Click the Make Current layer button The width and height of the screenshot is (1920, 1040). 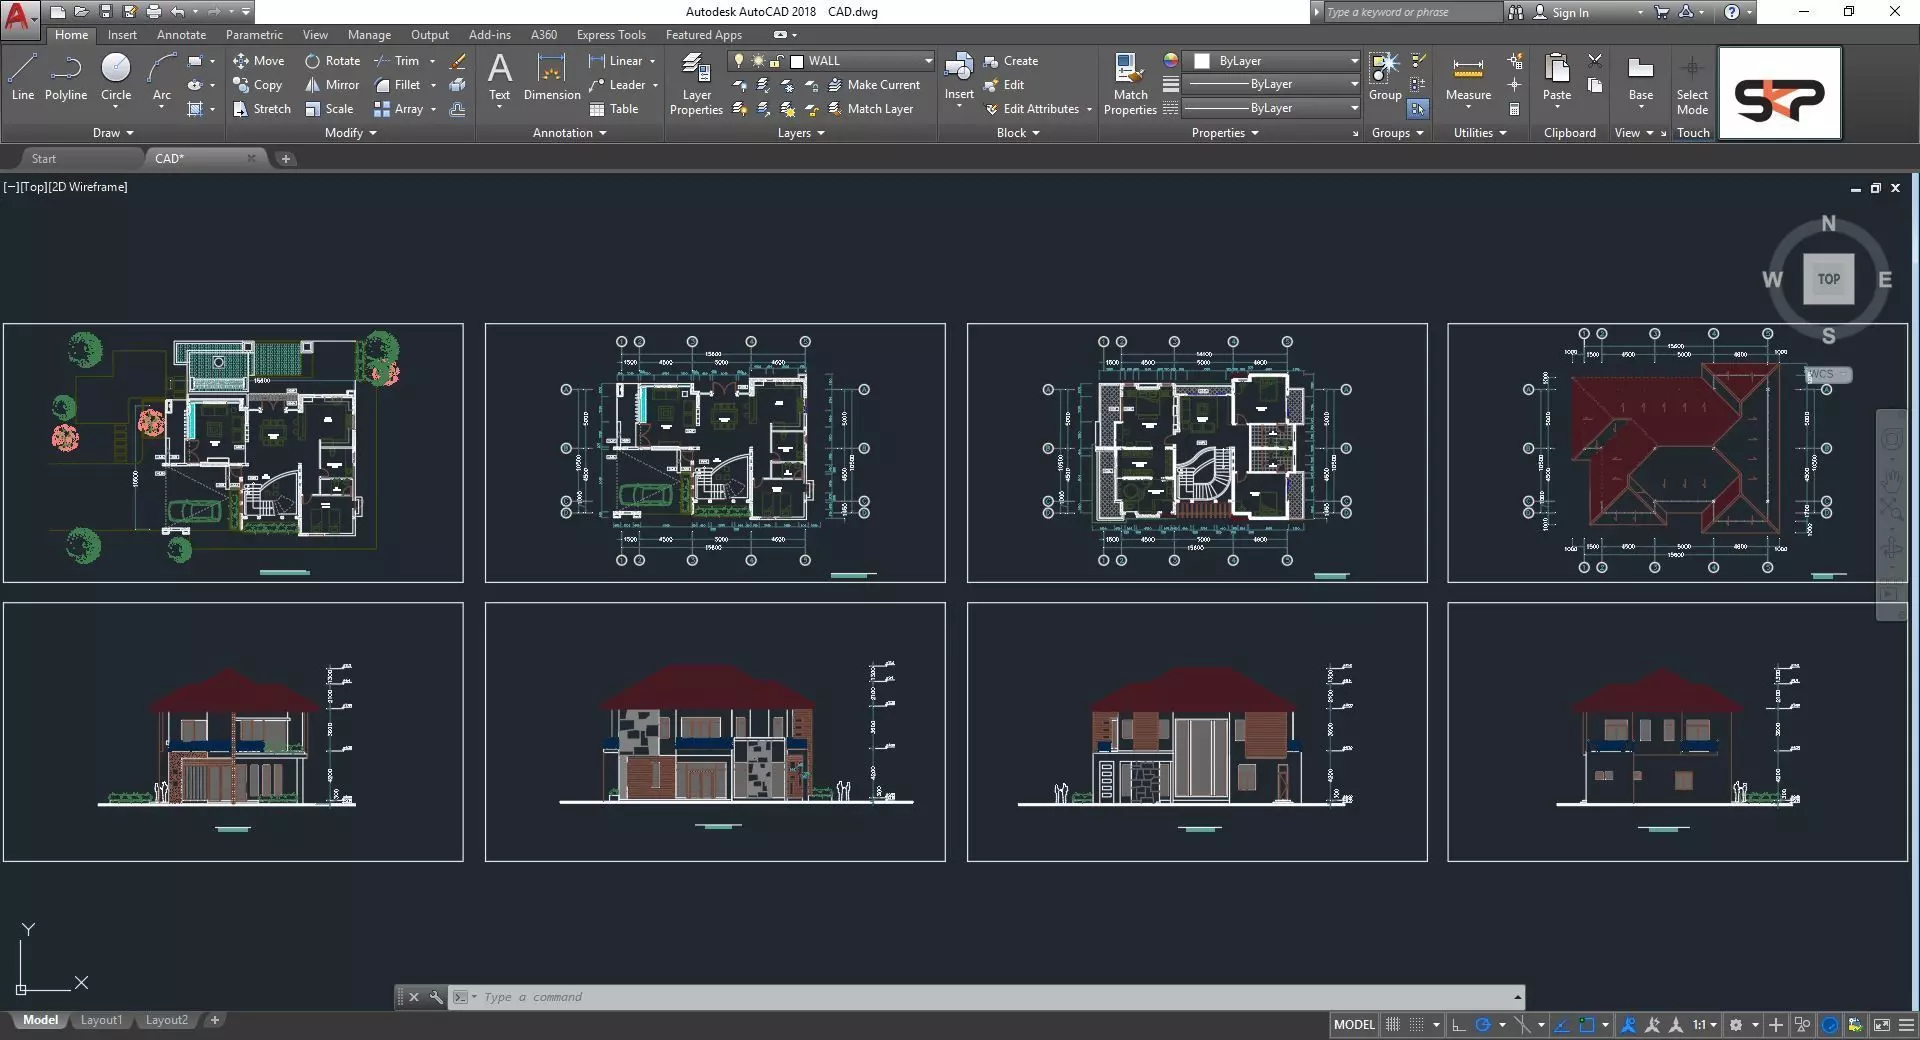pyautogui.click(x=874, y=85)
